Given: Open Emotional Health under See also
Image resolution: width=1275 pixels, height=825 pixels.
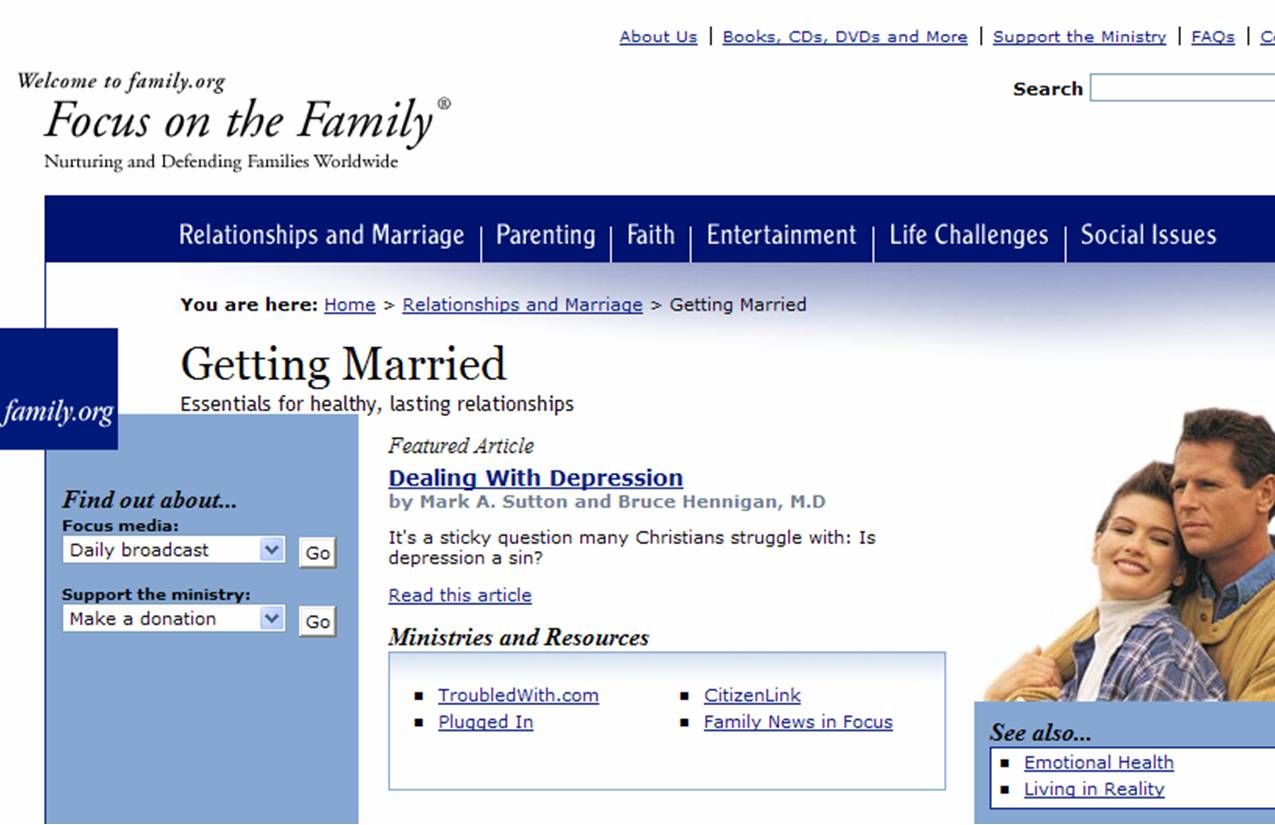Looking at the screenshot, I should point(1098,763).
